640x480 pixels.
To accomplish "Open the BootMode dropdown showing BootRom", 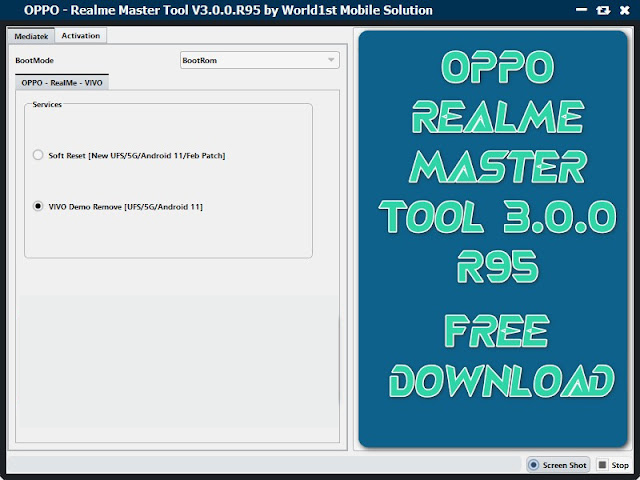I will pos(260,60).
